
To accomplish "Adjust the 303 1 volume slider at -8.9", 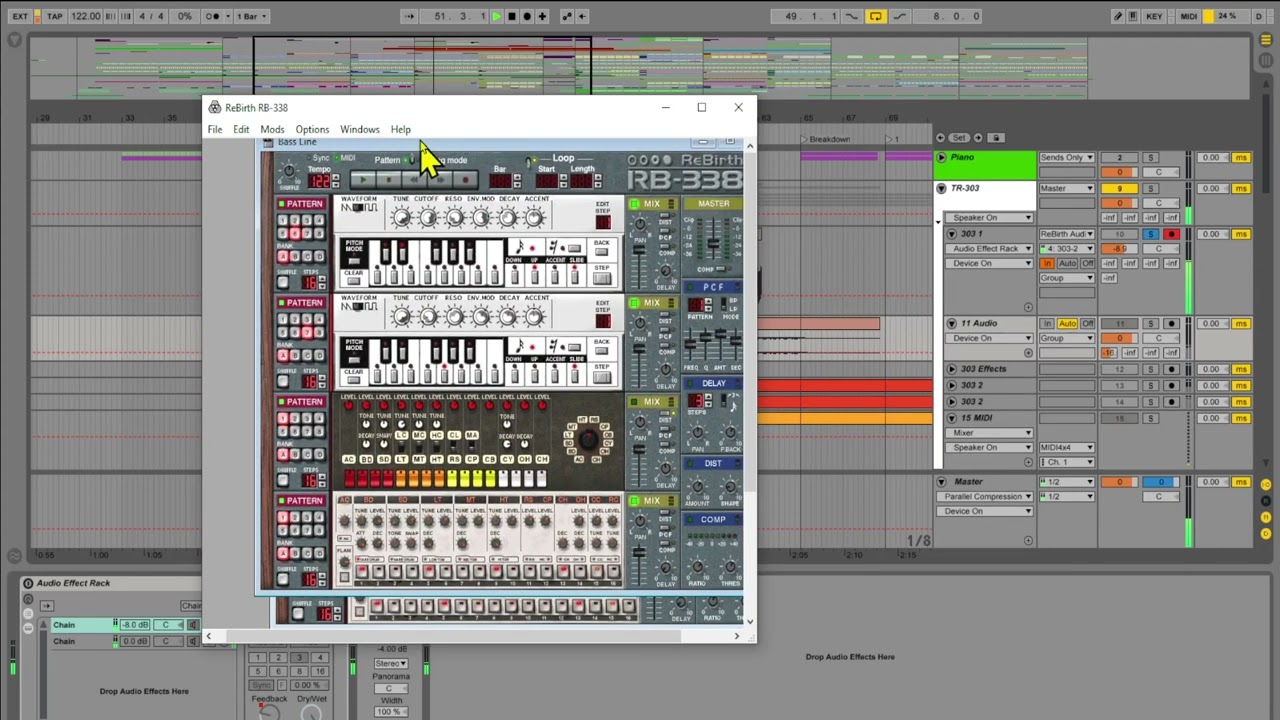I will click(1119, 249).
